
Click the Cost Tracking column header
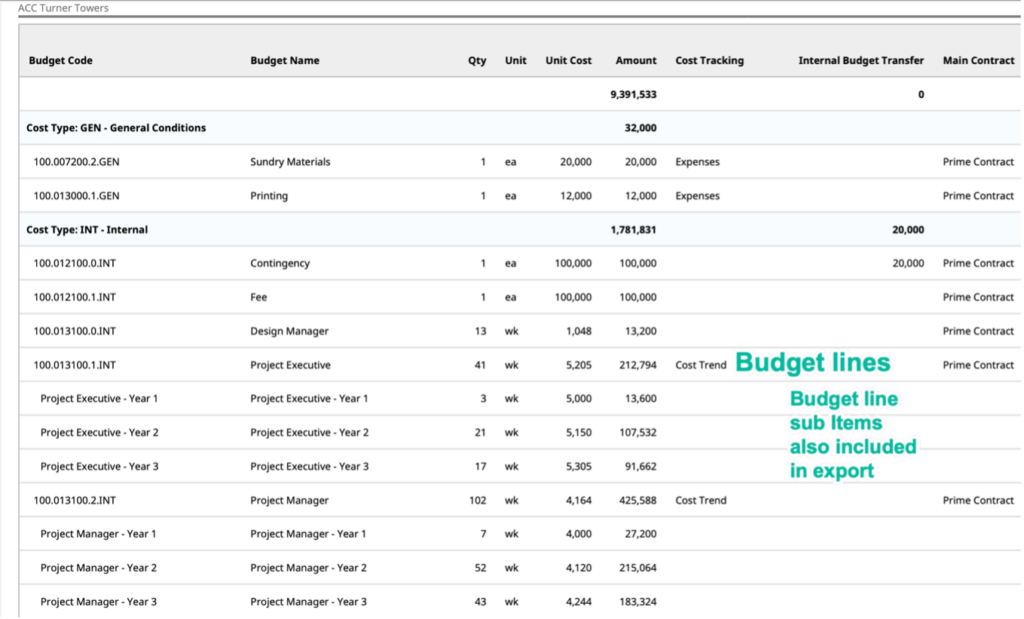point(709,60)
